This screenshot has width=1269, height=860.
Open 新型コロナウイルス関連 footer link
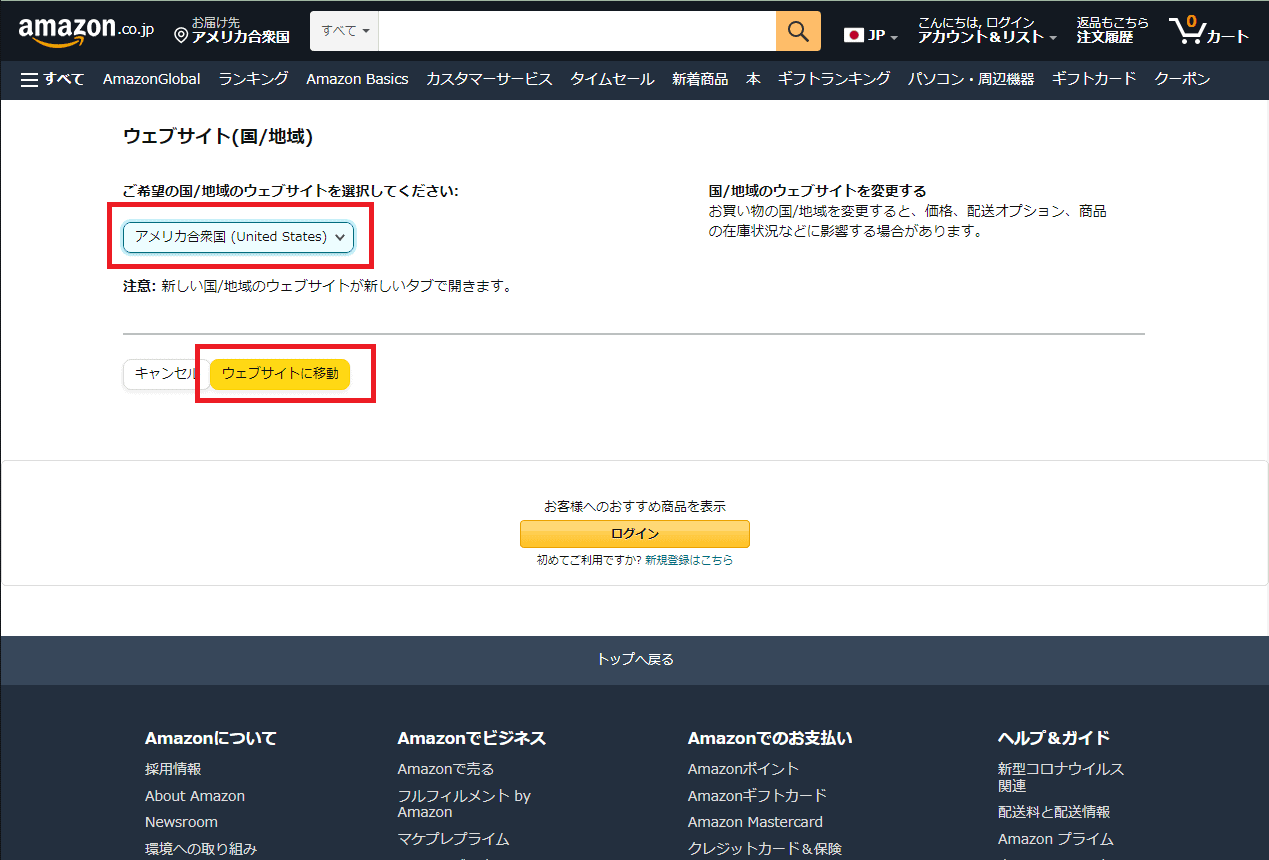1061,777
